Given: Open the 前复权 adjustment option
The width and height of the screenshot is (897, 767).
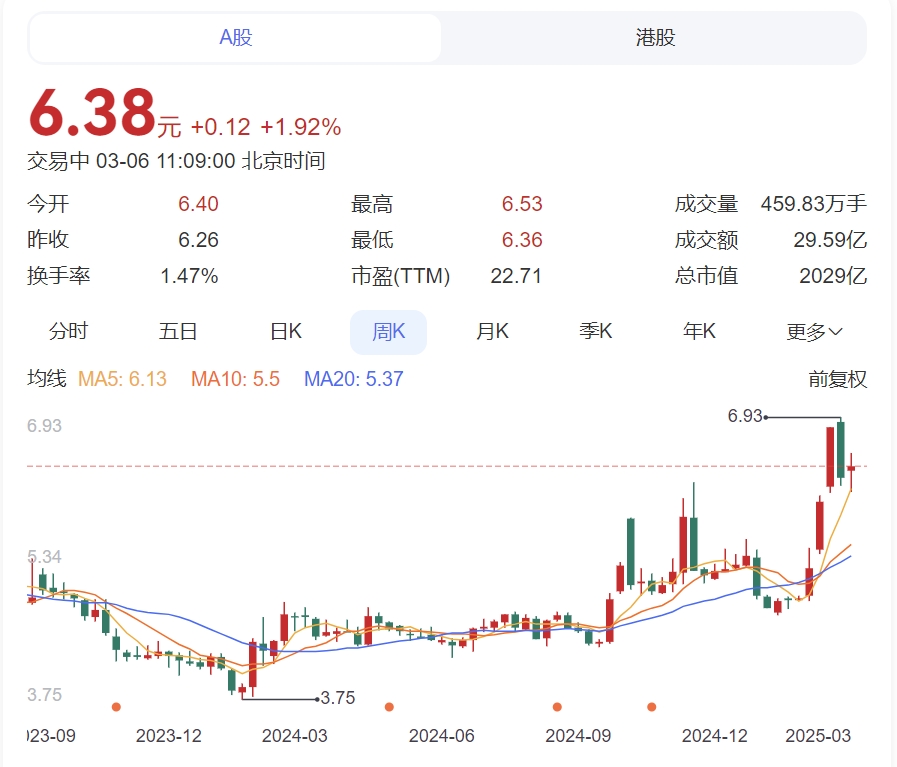Looking at the screenshot, I should pos(838,379).
